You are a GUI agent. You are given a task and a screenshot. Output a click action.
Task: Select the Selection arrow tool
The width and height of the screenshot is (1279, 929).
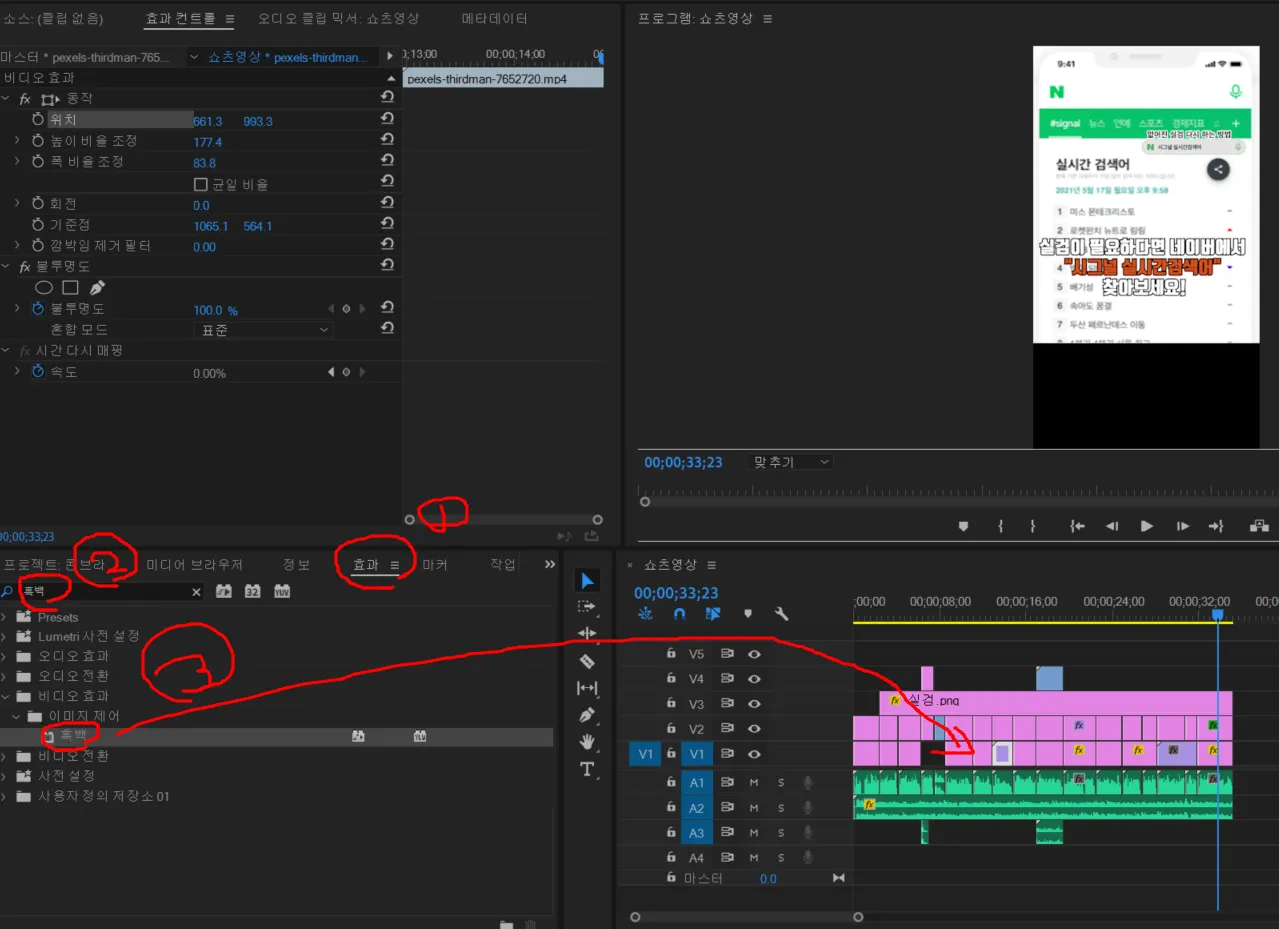pos(588,581)
